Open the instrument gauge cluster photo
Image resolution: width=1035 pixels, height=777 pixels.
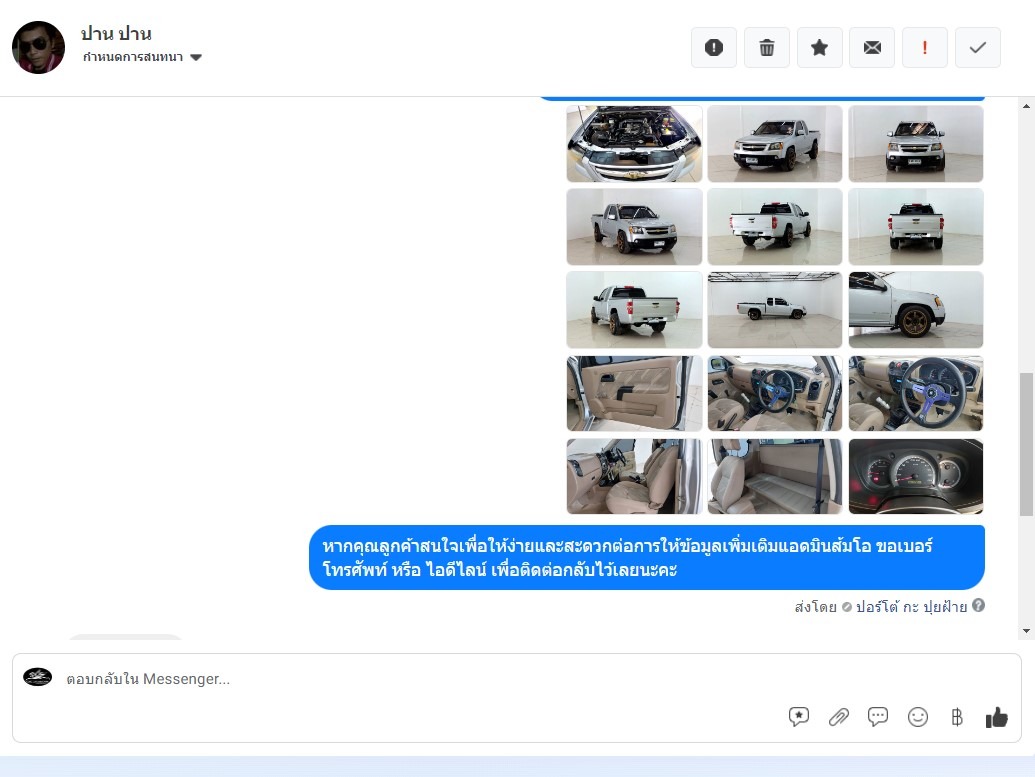[x=916, y=477]
